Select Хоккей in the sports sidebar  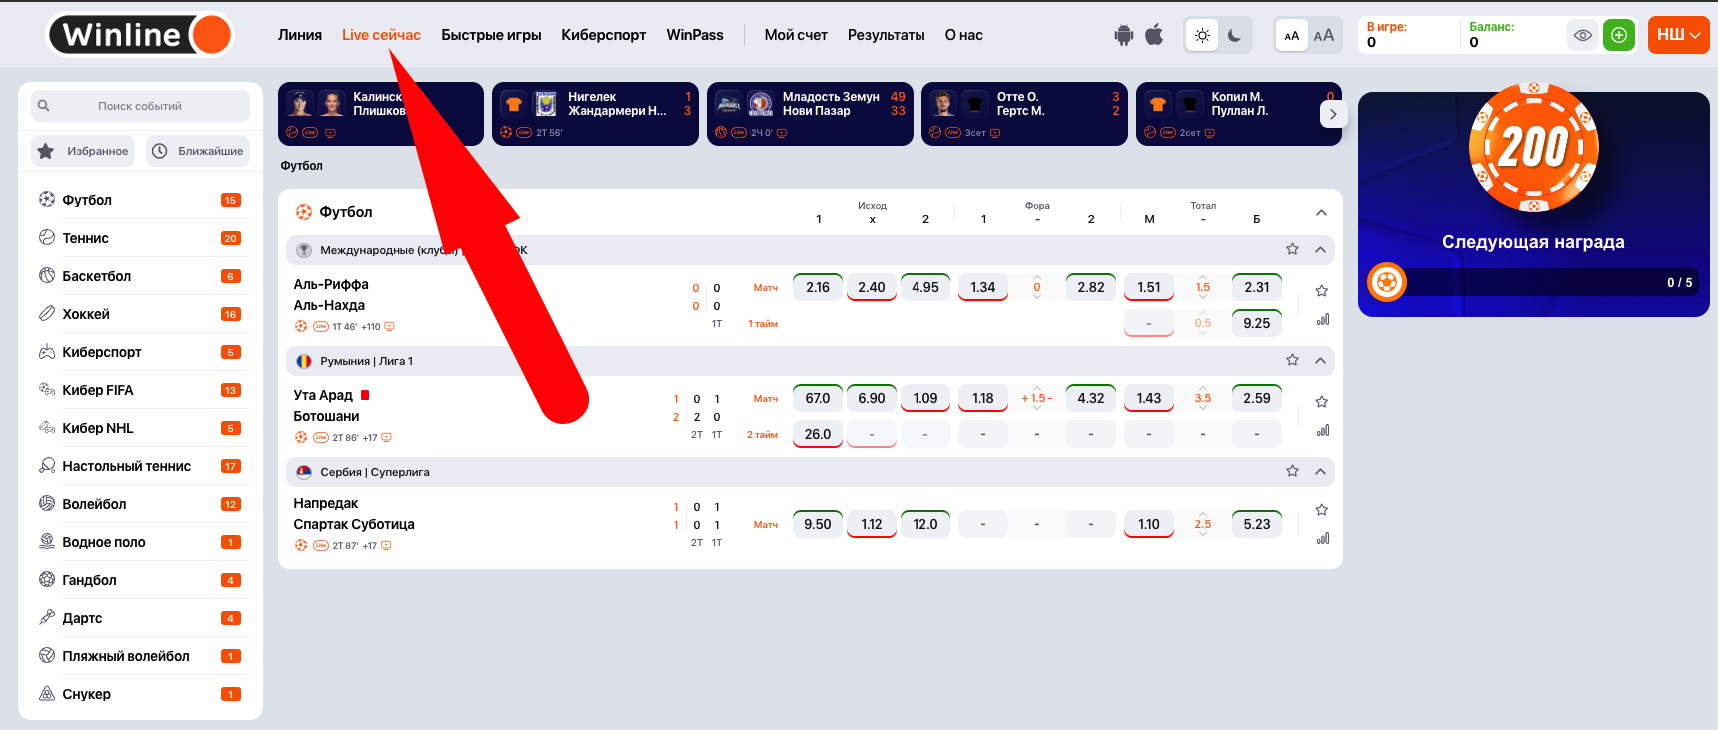[x=86, y=314]
